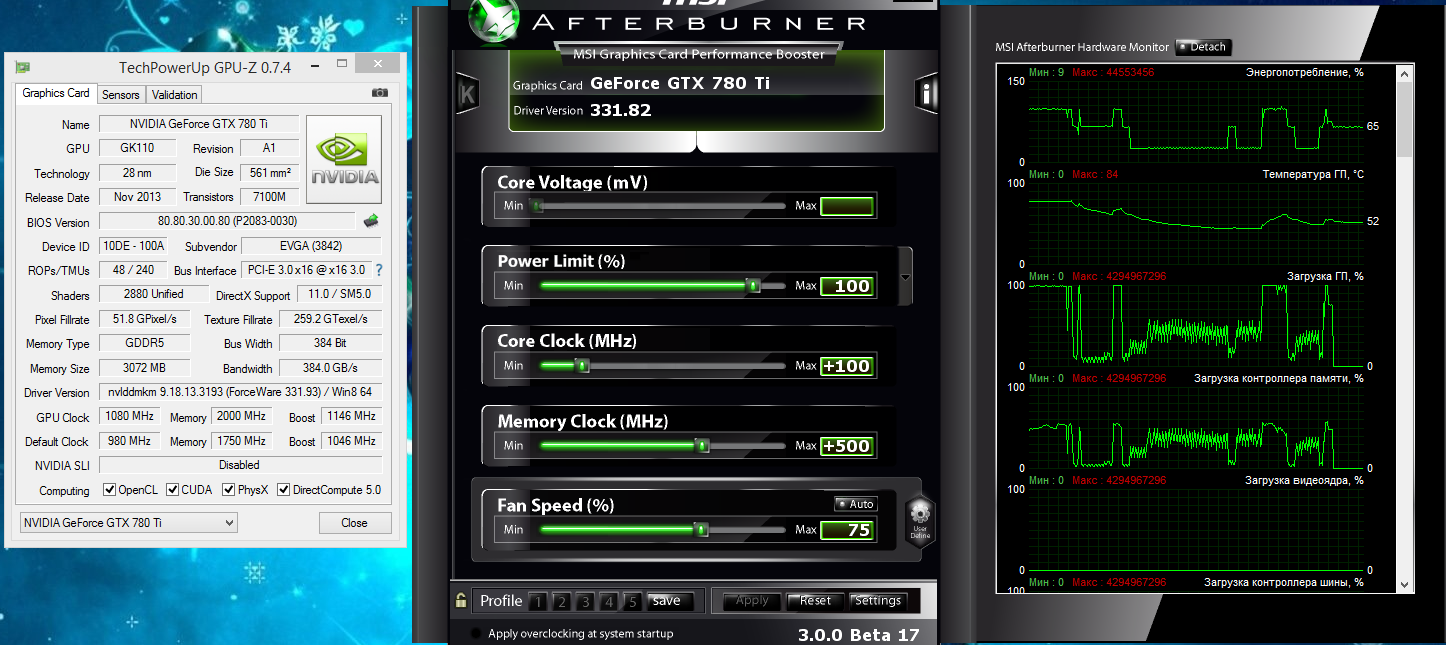Click the BIOS Version field value
Viewport: 1446px width, 645px height.
click(x=227, y=221)
